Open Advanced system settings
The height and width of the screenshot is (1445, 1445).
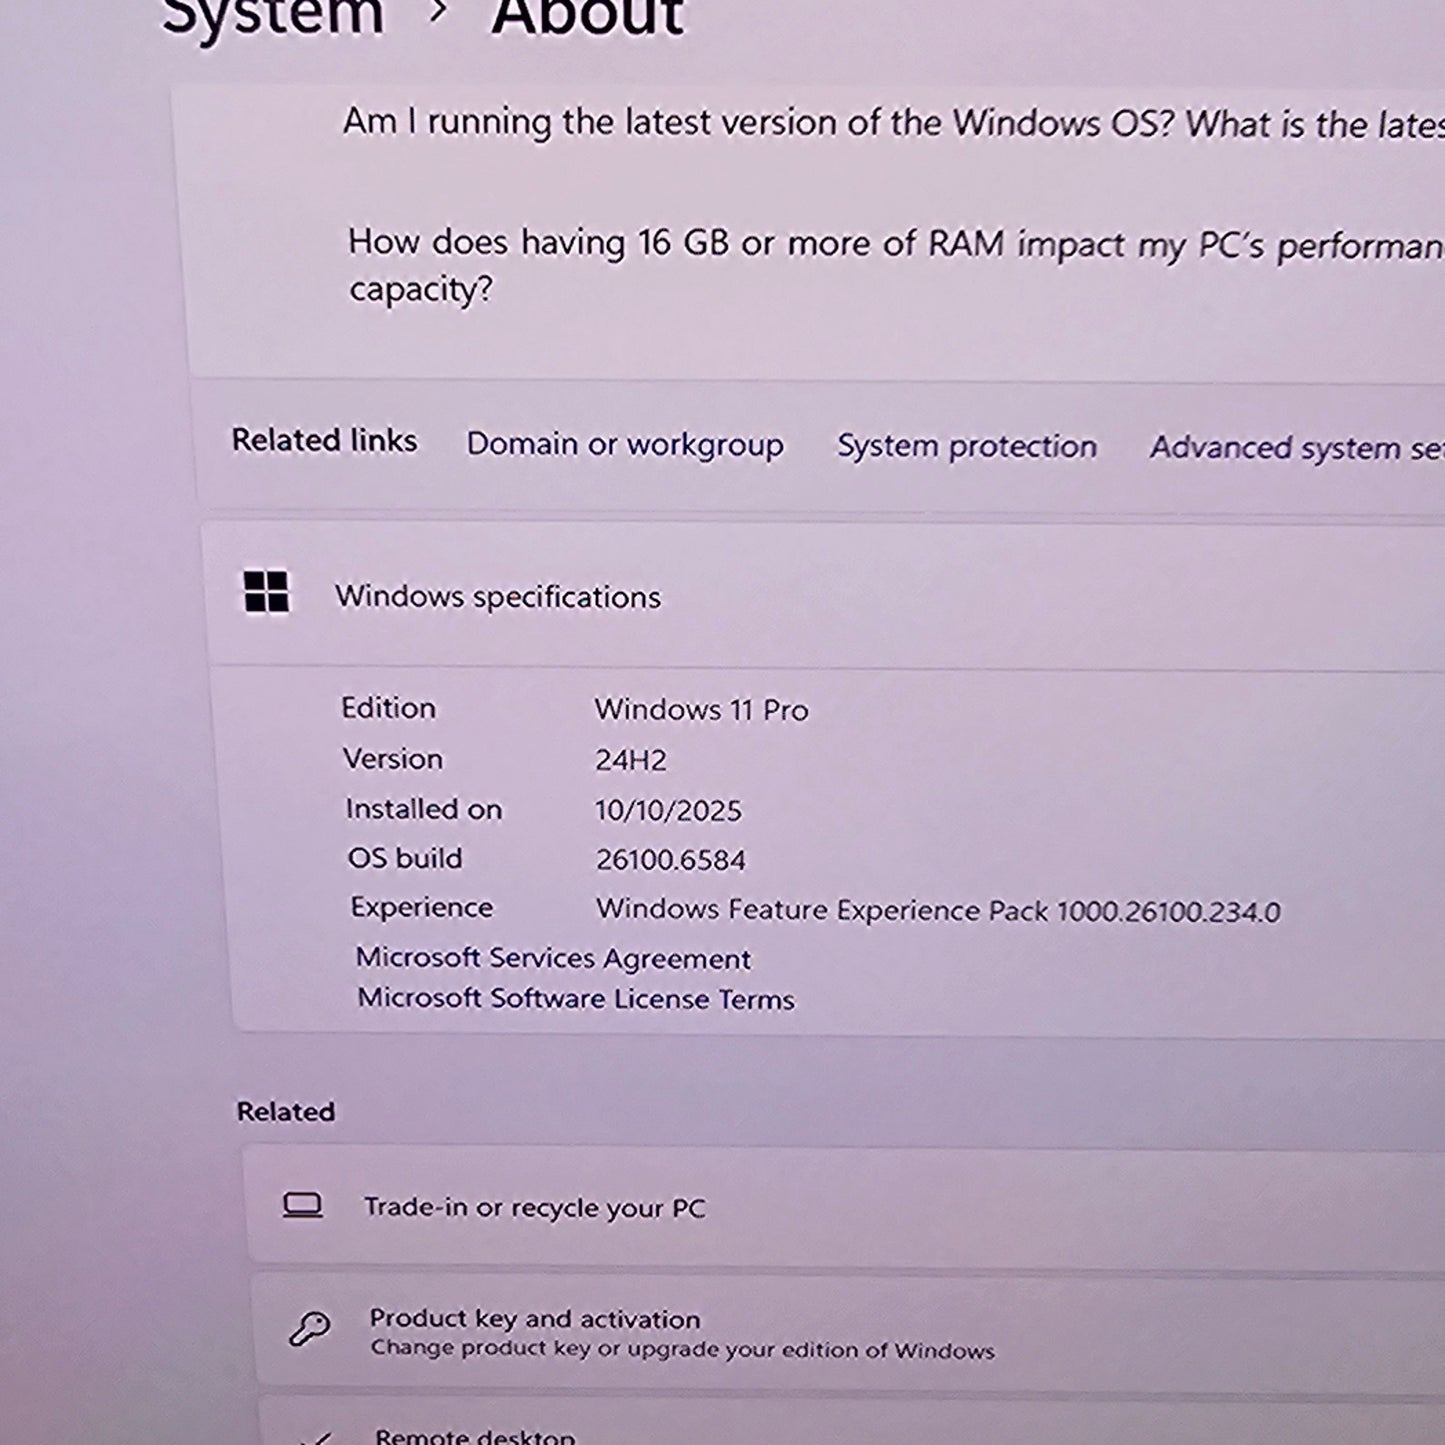click(x=1295, y=448)
